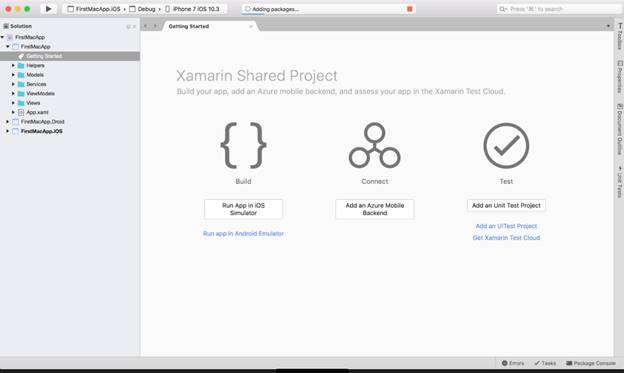Click the Xamarin Shared Project heading
Image resolution: width=624 pixels, height=373 pixels.
pyautogui.click(x=257, y=76)
